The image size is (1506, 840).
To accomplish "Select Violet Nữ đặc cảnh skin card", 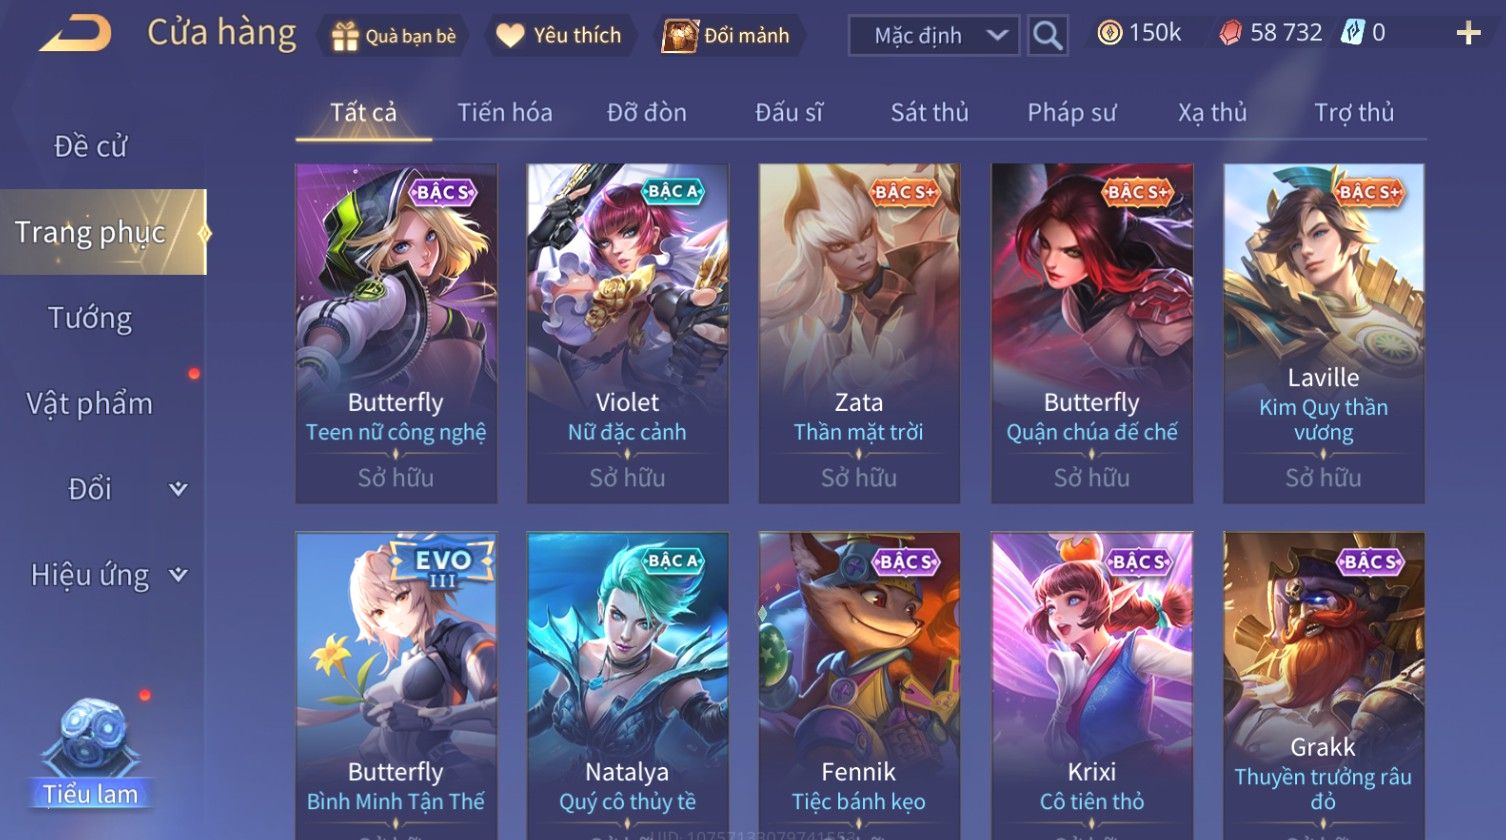I will 627,333.
